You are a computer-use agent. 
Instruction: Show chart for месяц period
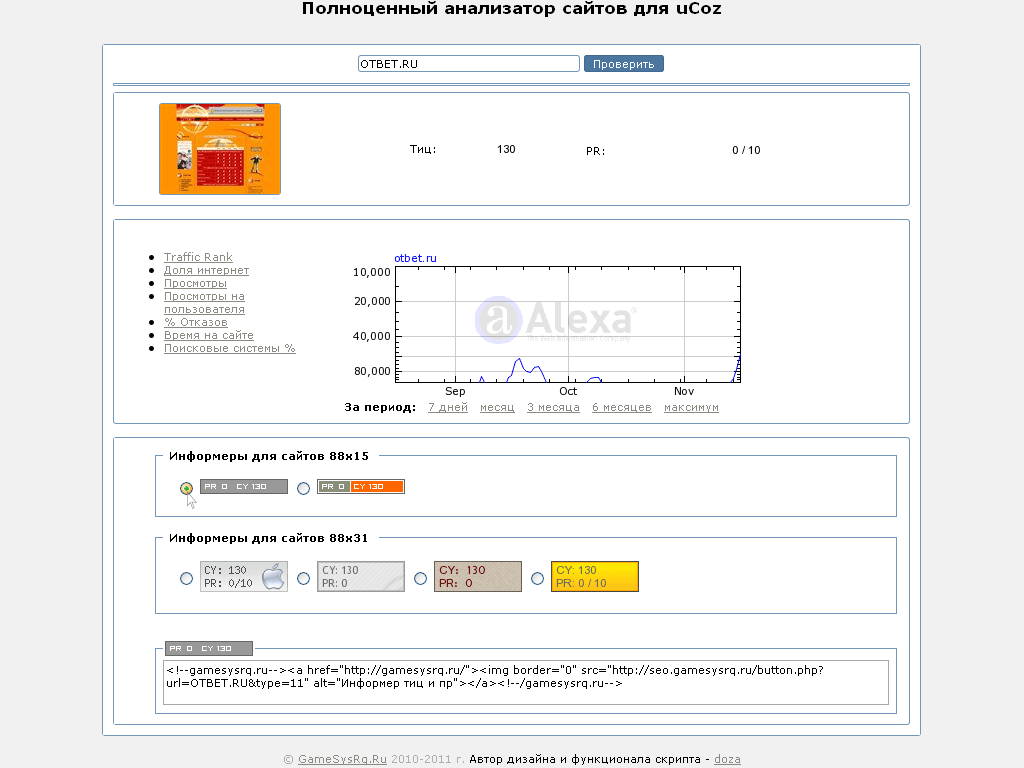point(497,408)
